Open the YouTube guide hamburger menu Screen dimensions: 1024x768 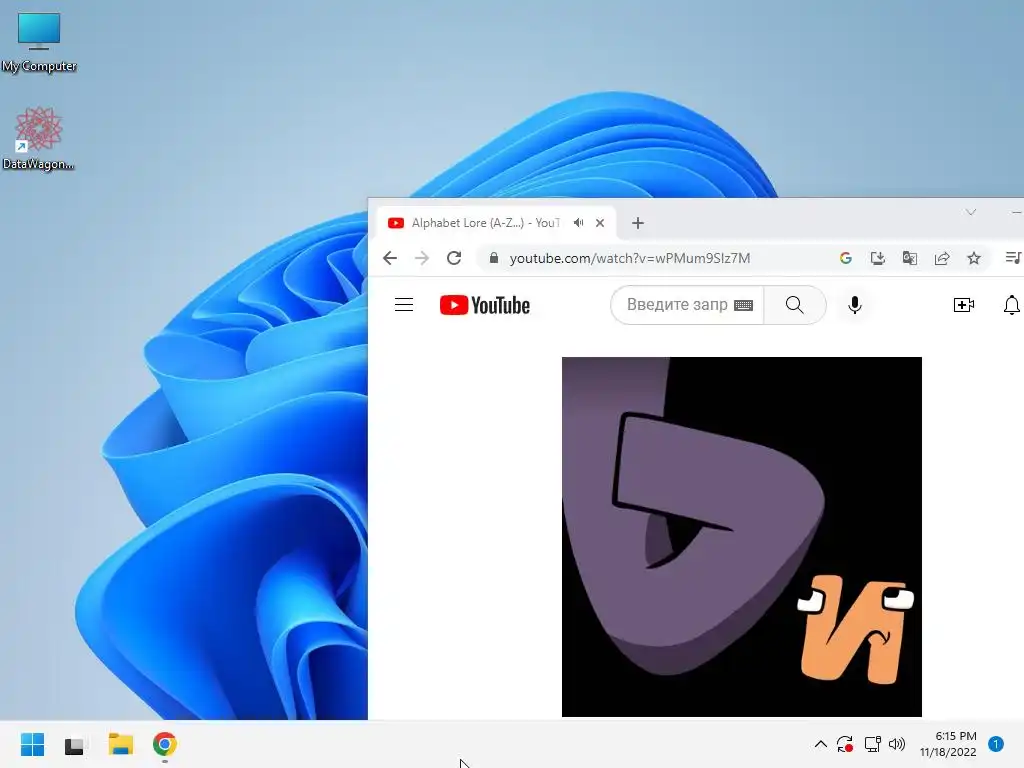[404, 305]
